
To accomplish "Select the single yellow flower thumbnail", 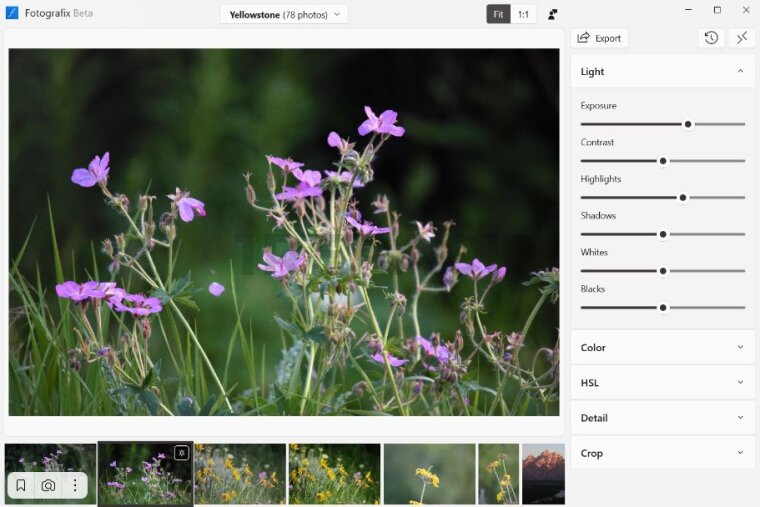I will (x=428, y=474).
